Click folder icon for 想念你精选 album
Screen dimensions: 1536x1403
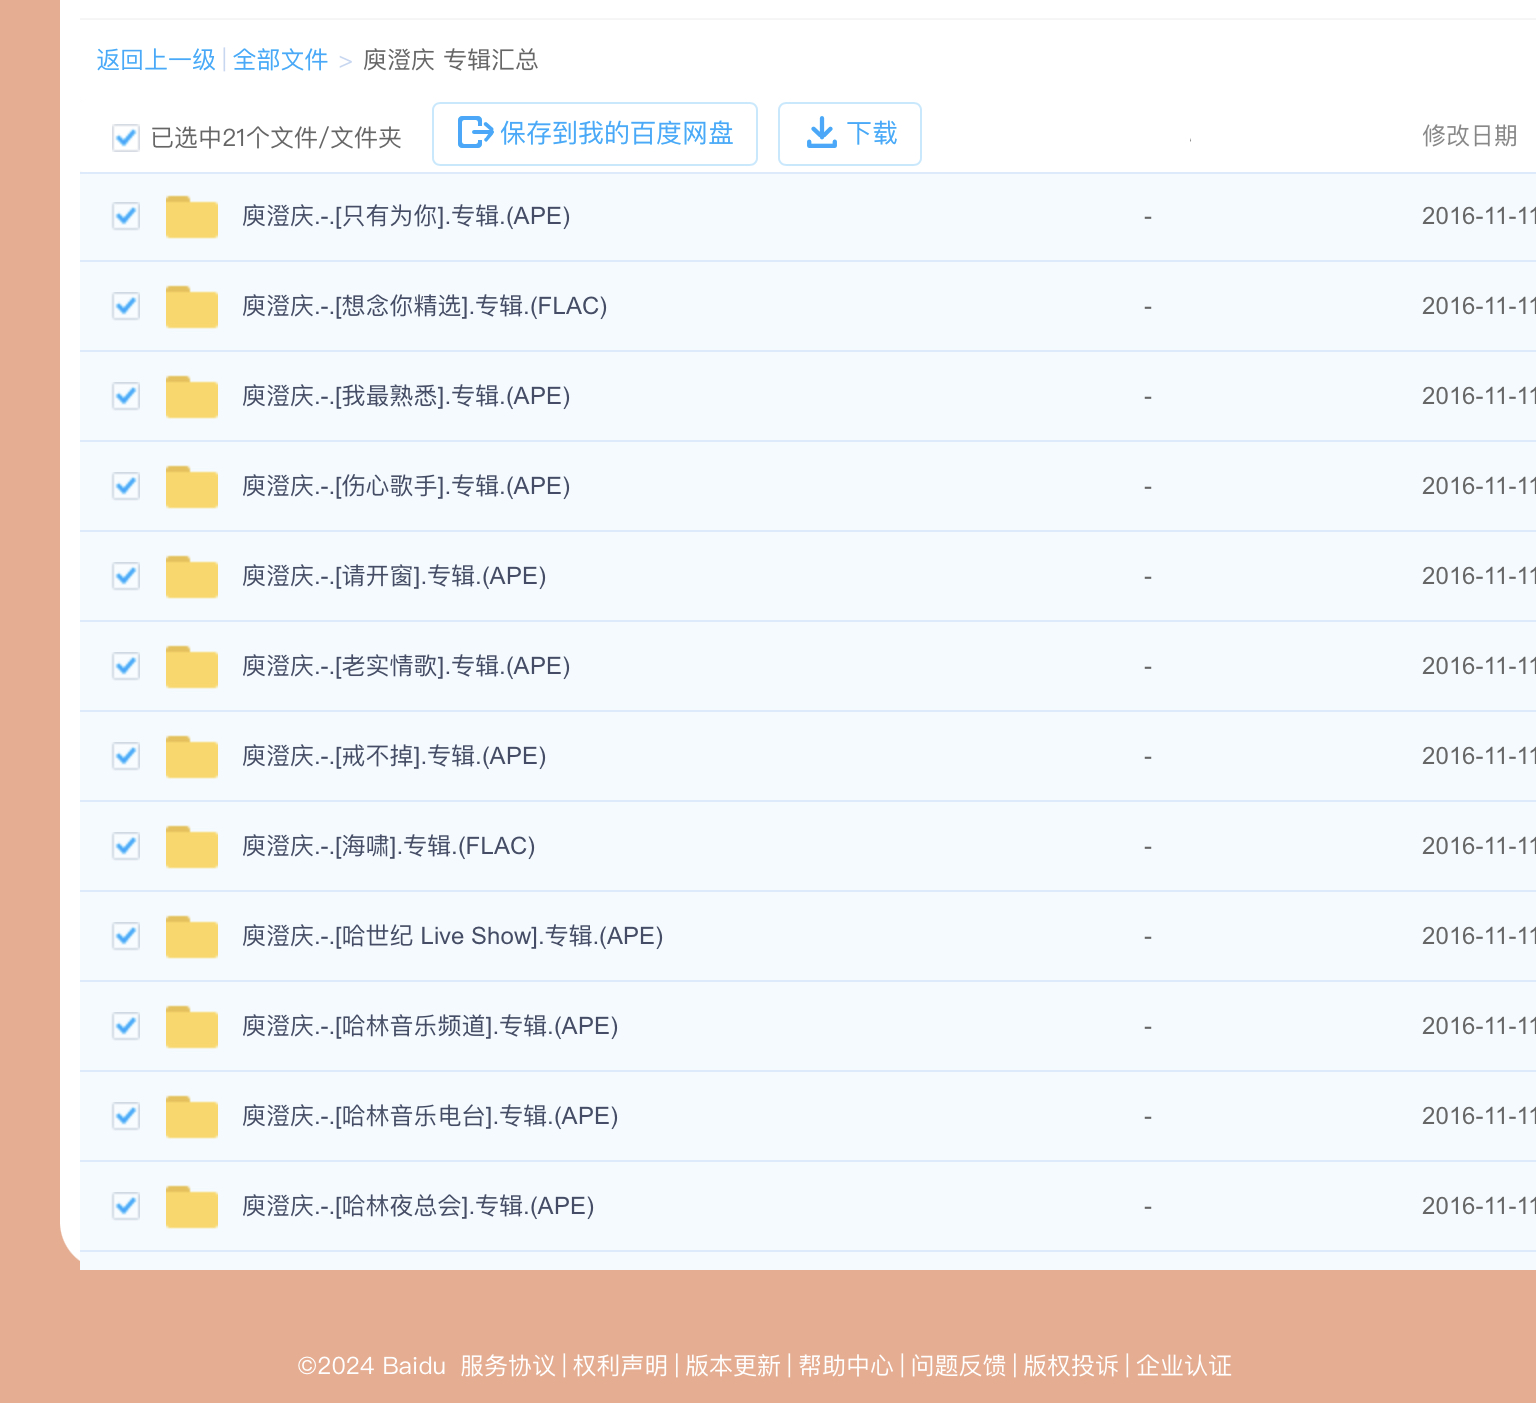[x=192, y=307]
